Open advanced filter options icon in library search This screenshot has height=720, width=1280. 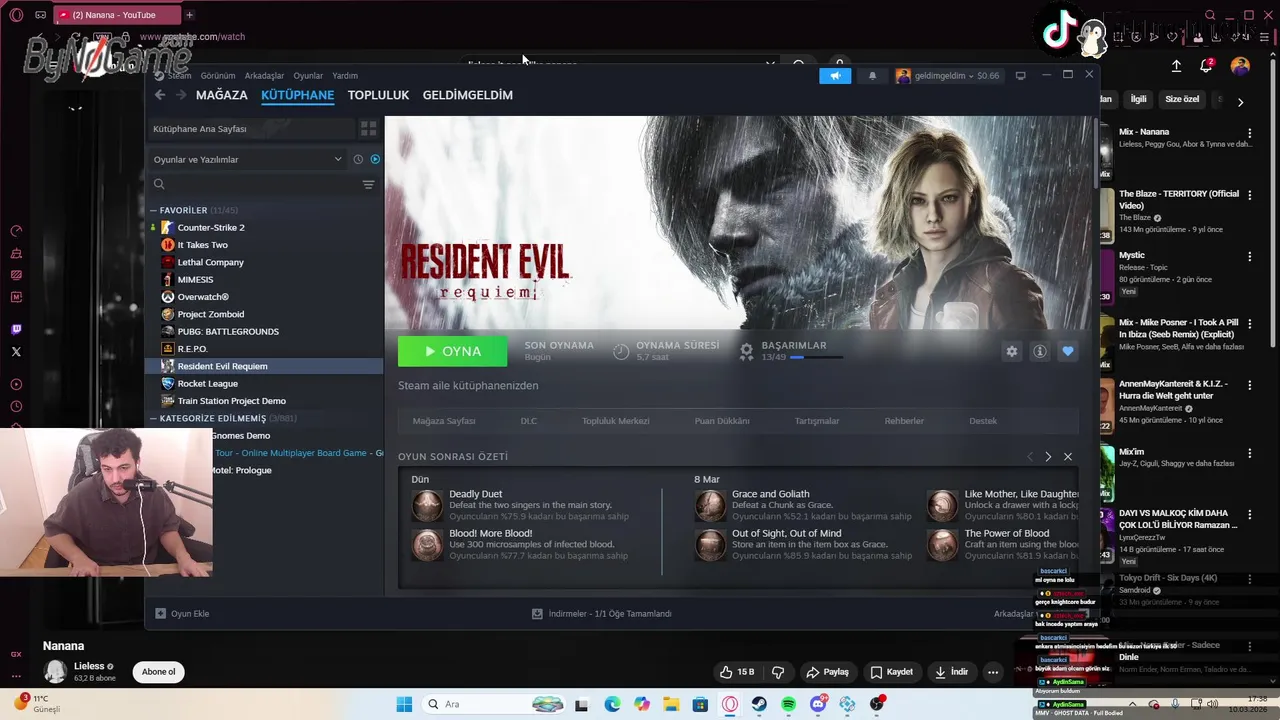pyautogui.click(x=368, y=184)
